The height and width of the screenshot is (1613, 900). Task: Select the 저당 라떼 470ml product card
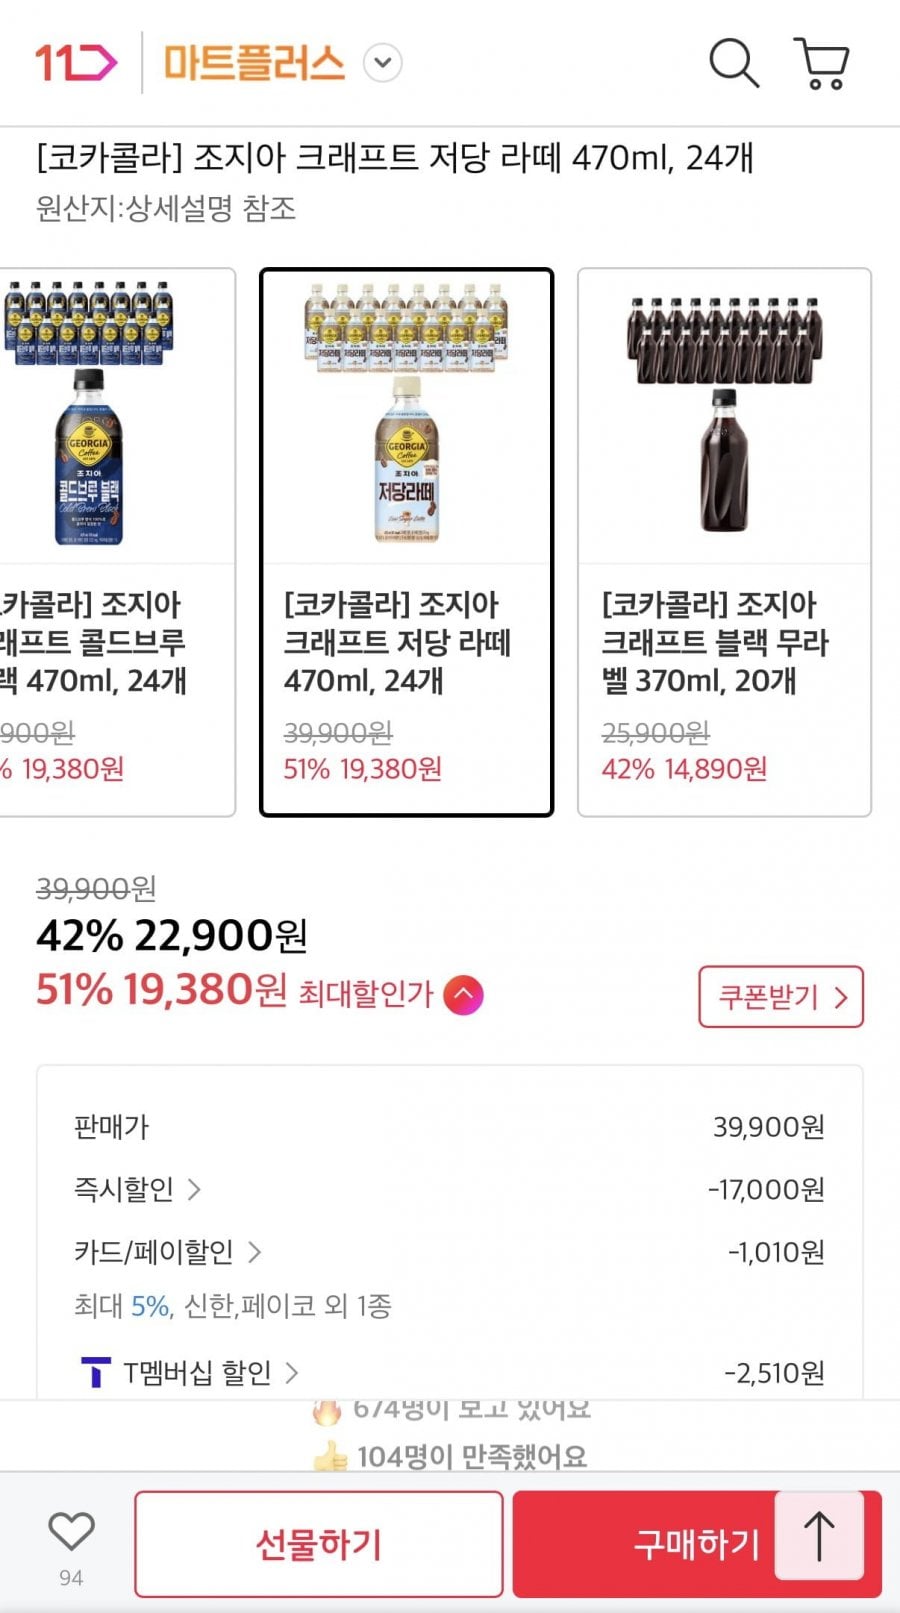point(406,541)
